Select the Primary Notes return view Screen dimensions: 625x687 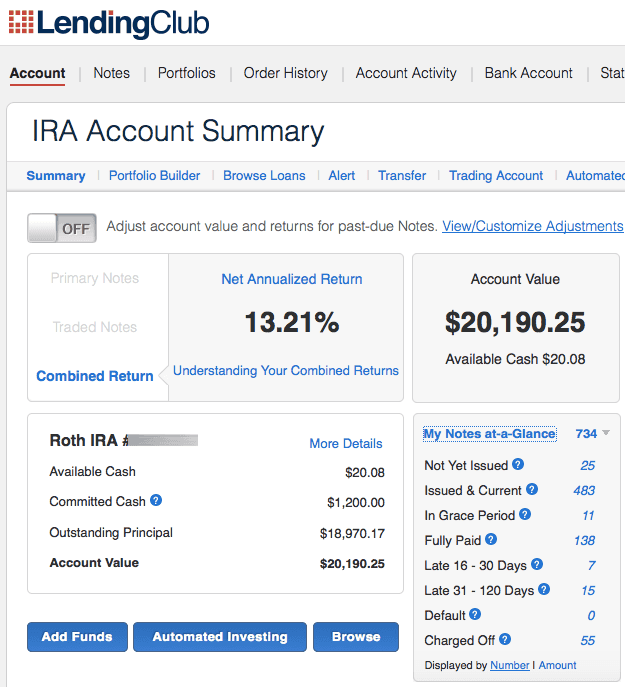click(95, 278)
